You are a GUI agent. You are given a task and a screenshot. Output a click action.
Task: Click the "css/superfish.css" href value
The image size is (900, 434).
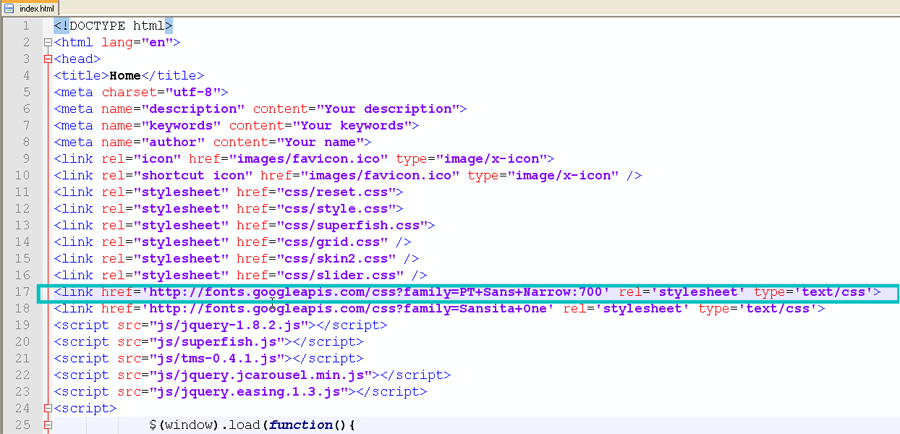(352, 226)
